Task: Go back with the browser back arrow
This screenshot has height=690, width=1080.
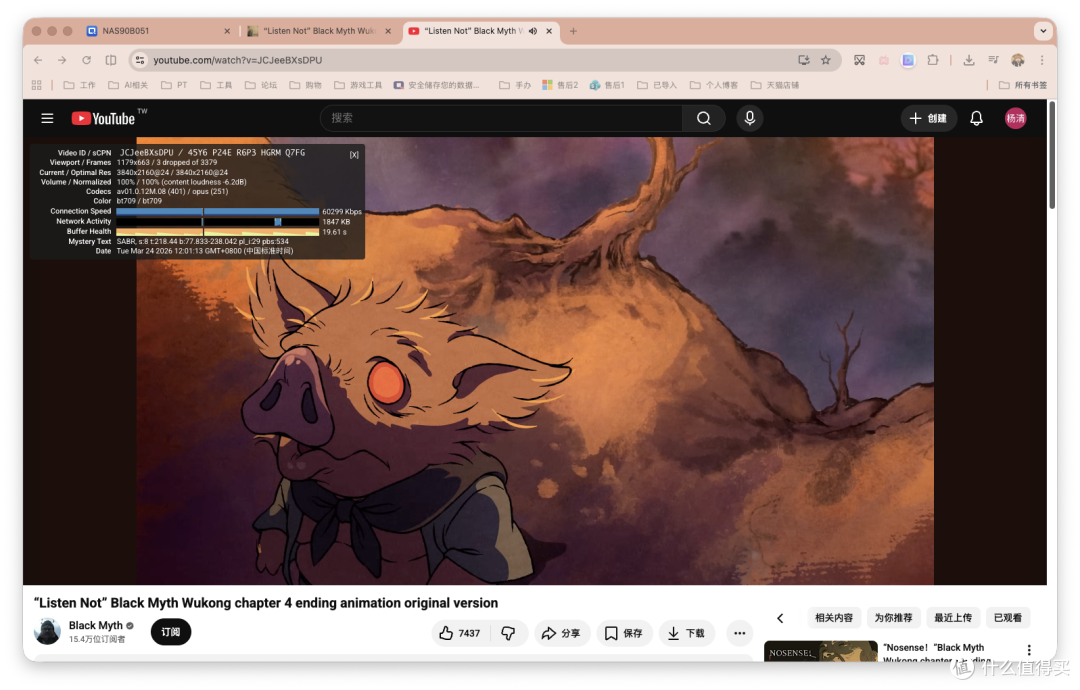Action: [38, 61]
